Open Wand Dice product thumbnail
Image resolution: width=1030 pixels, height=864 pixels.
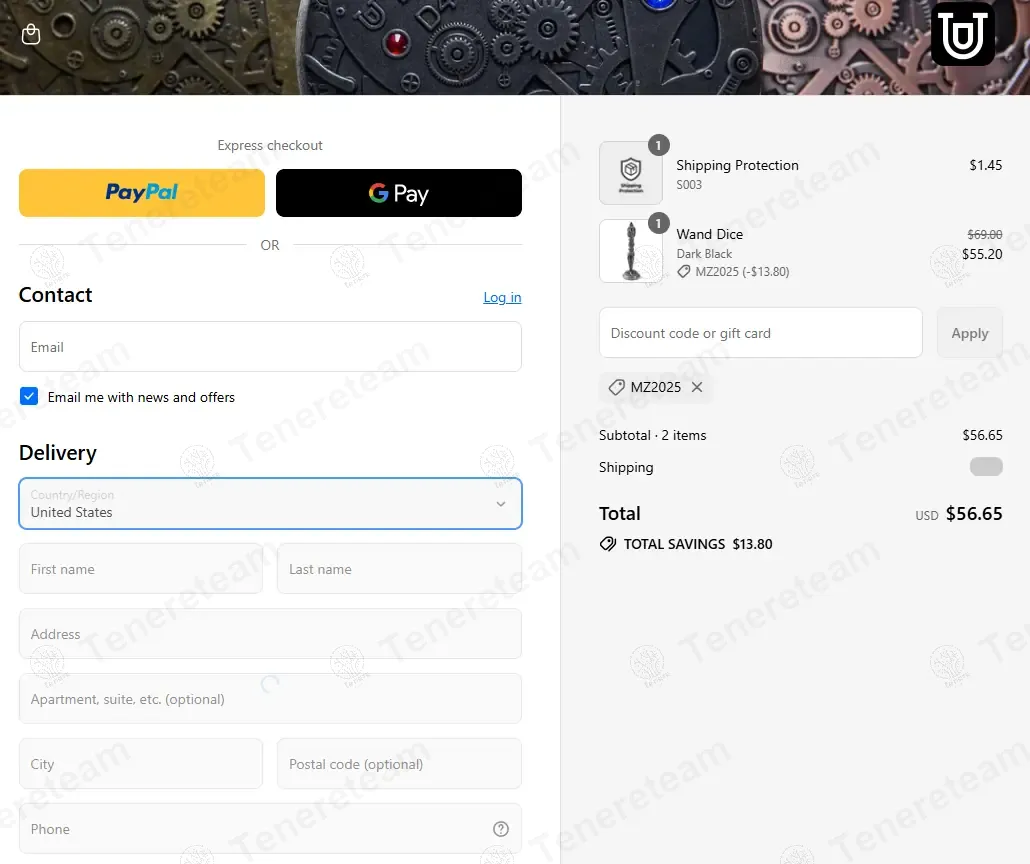pyautogui.click(x=631, y=251)
